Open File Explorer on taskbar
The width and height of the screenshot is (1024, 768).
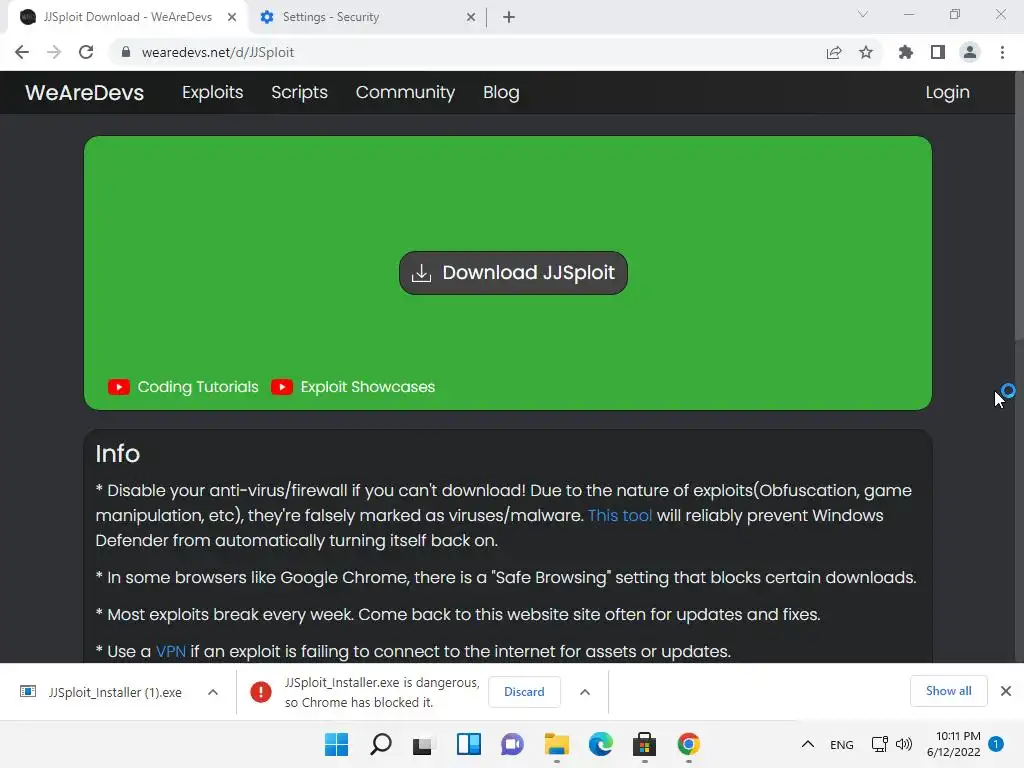556,744
